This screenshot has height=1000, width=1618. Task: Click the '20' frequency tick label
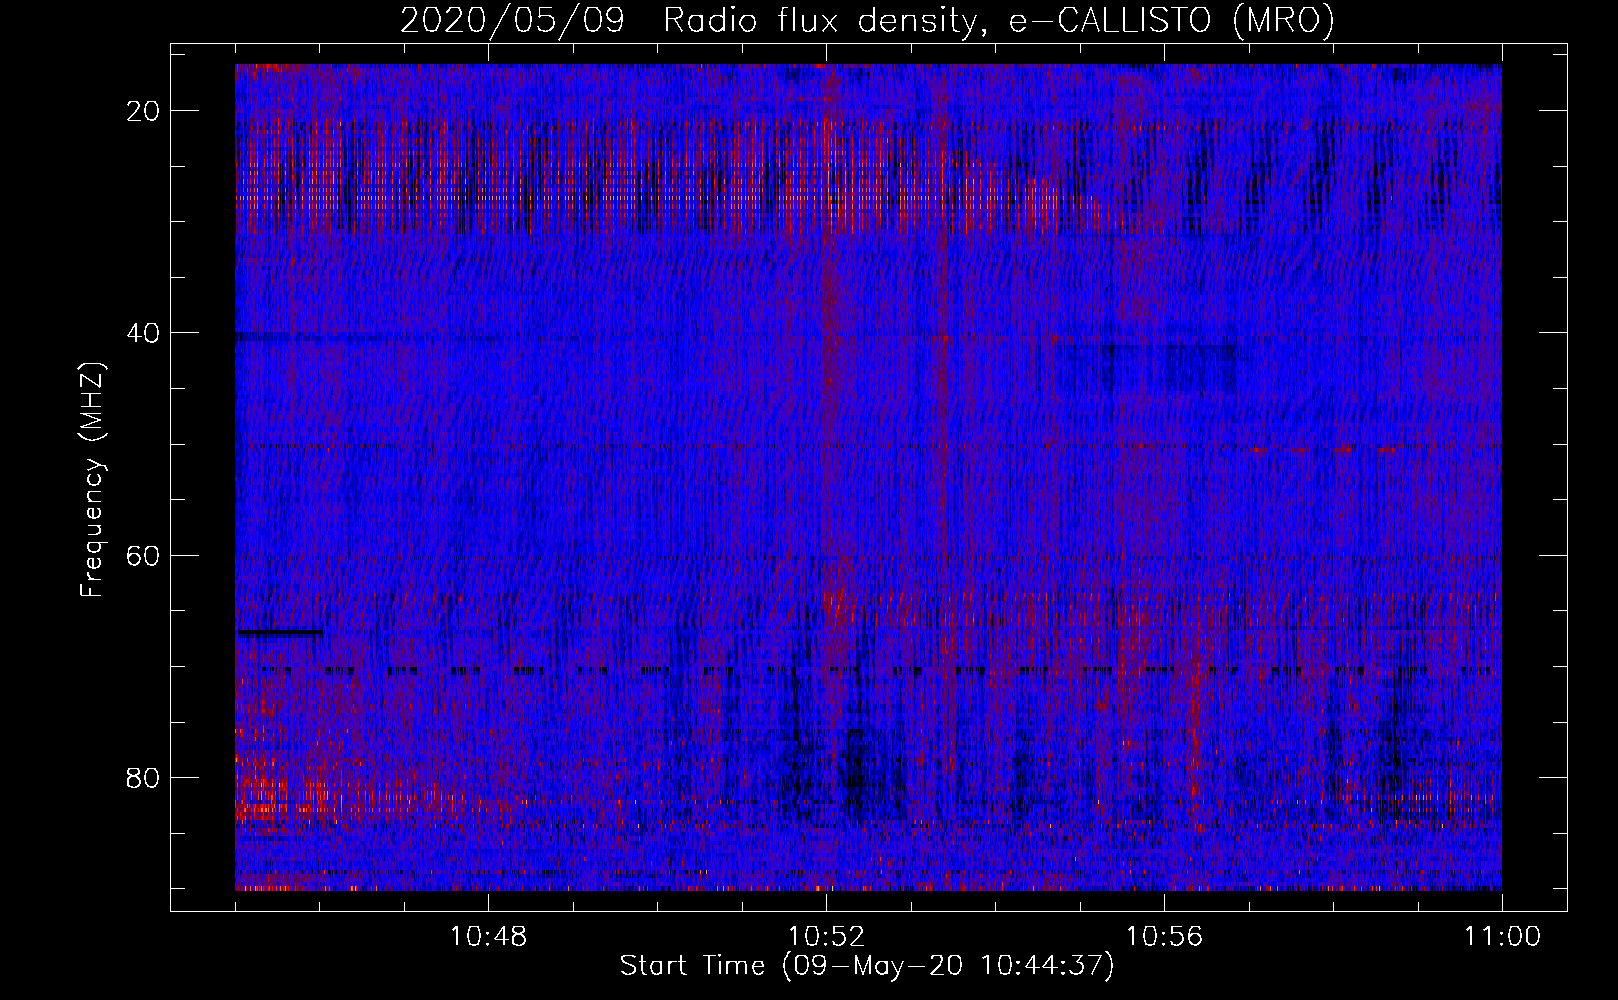click(144, 111)
